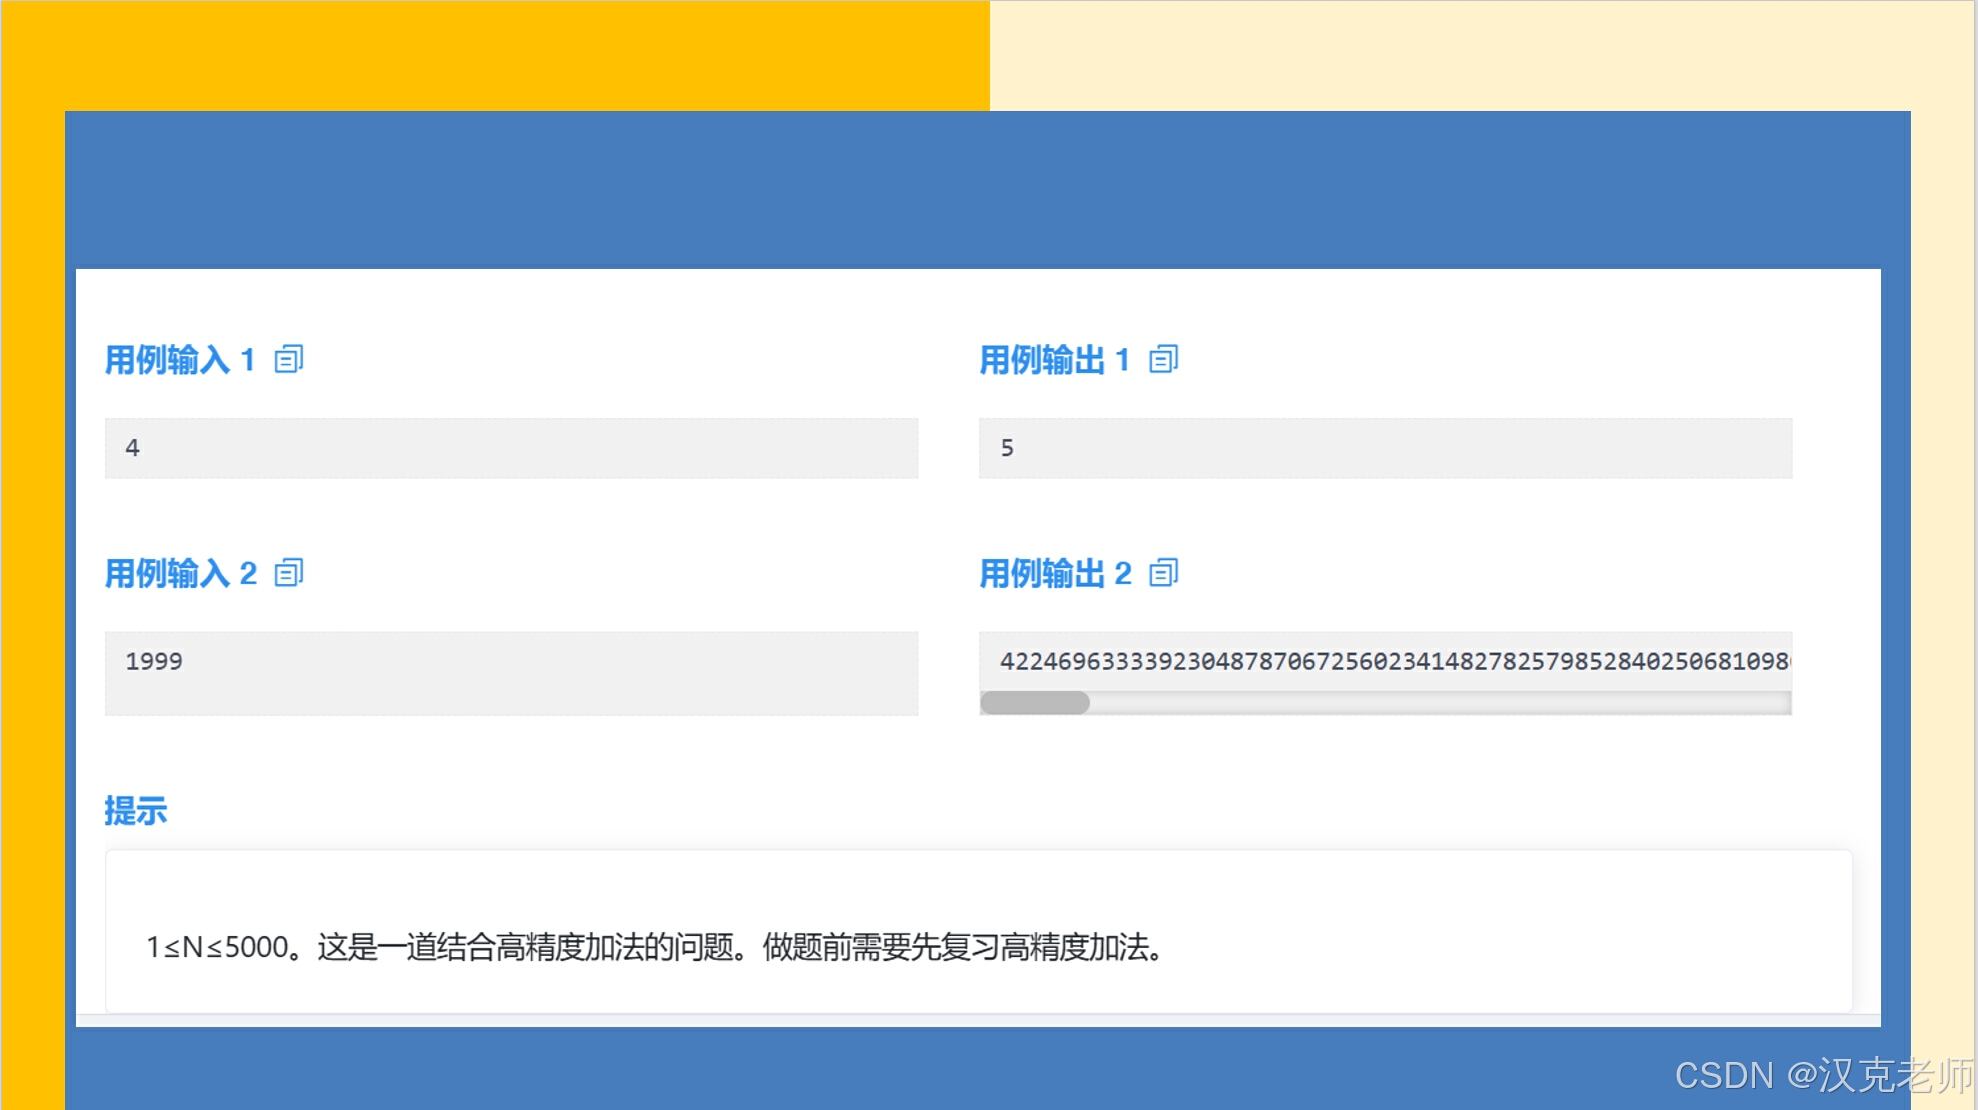Image resolution: width=1978 pixels, height=1110 pixels.
Task: Click empty gray area below 1999
Action: (x=510, y=697)
